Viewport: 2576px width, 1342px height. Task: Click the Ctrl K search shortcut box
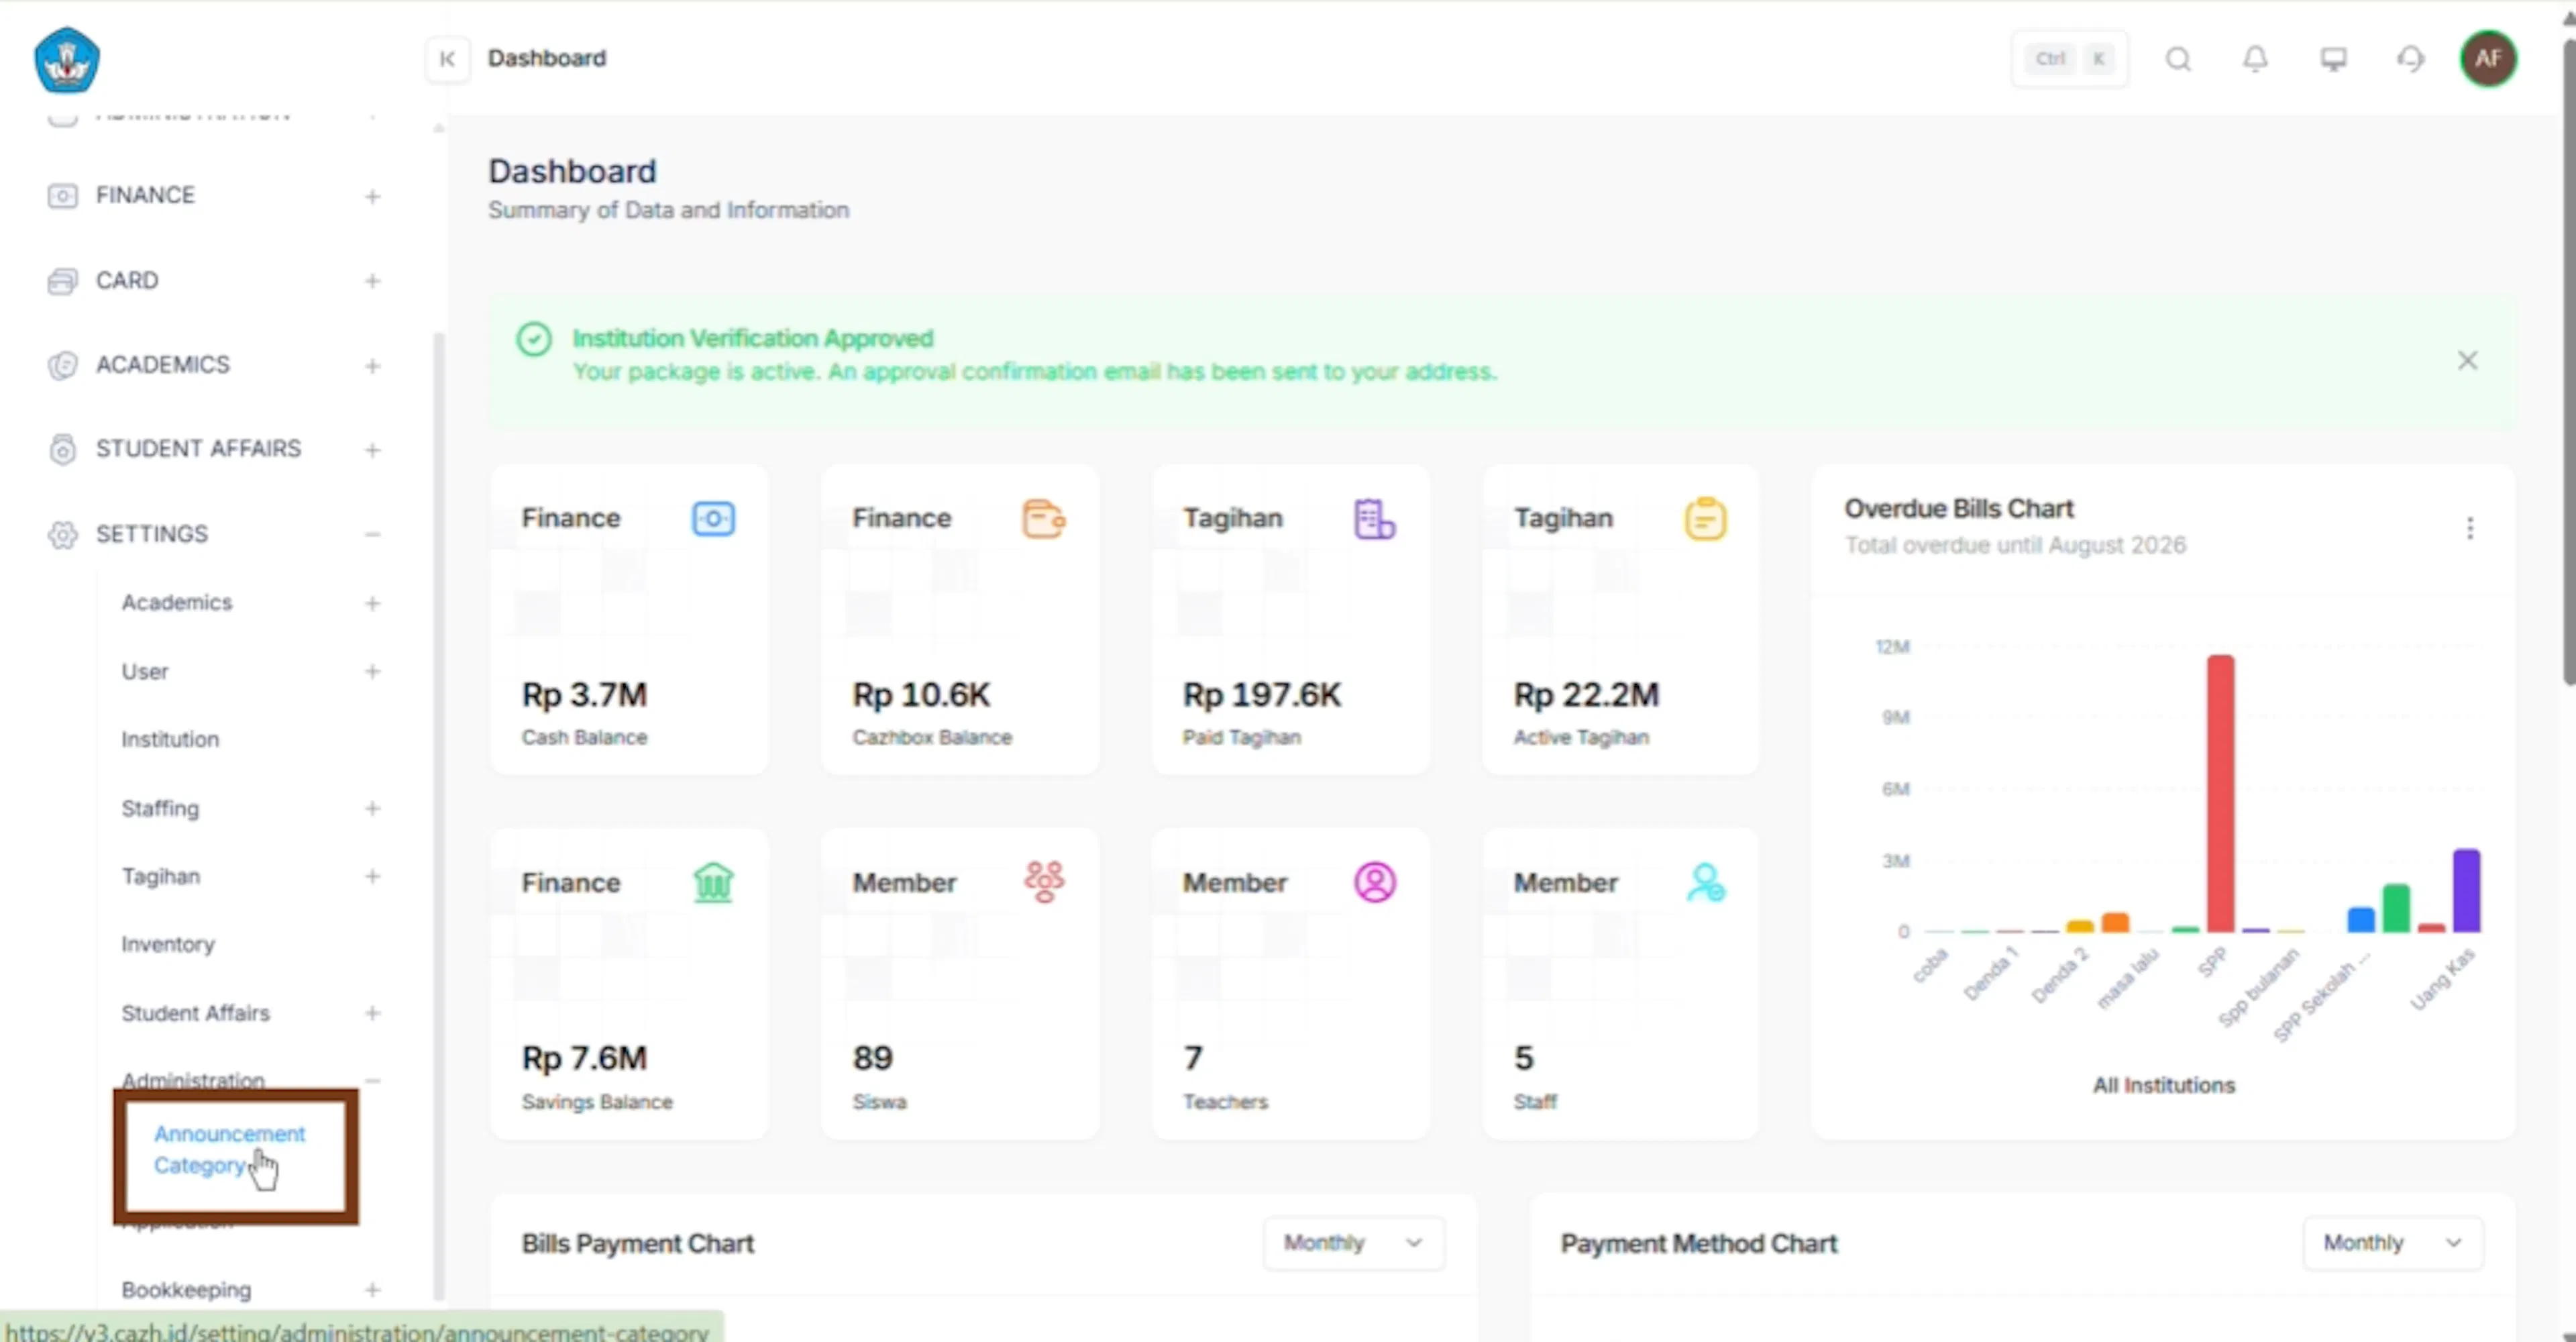point(2069,59)
